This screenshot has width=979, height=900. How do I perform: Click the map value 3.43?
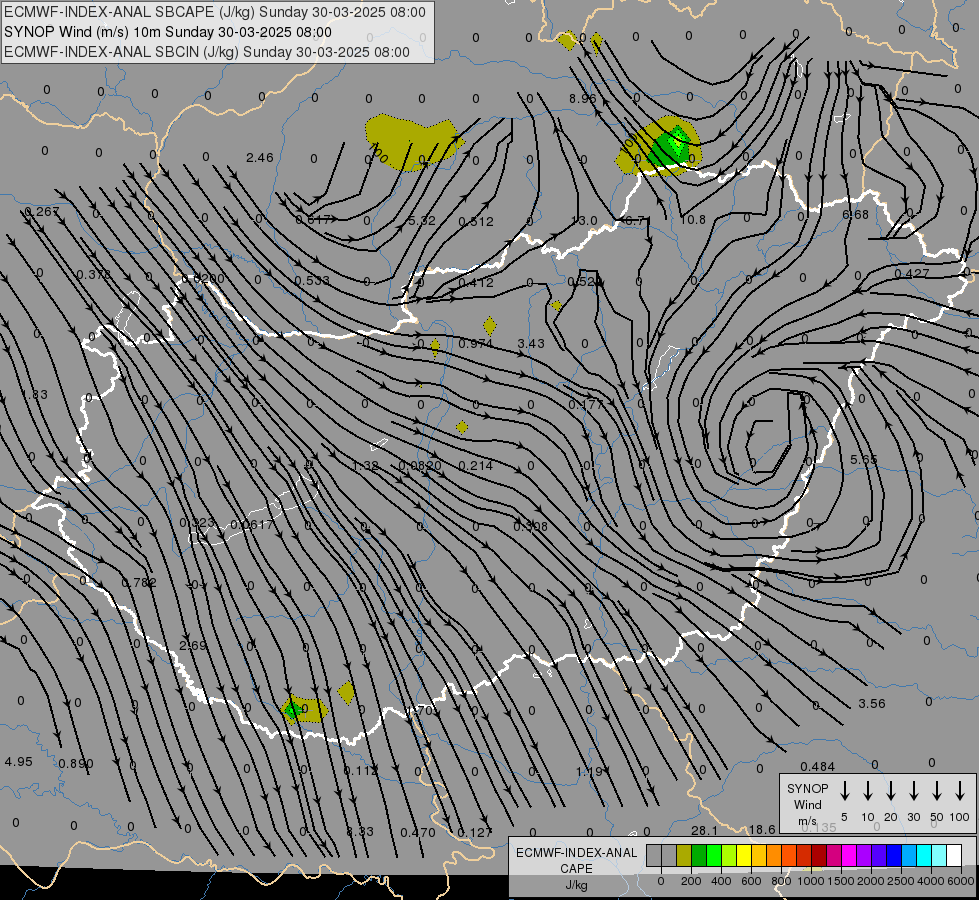click(x=531, y=344)
